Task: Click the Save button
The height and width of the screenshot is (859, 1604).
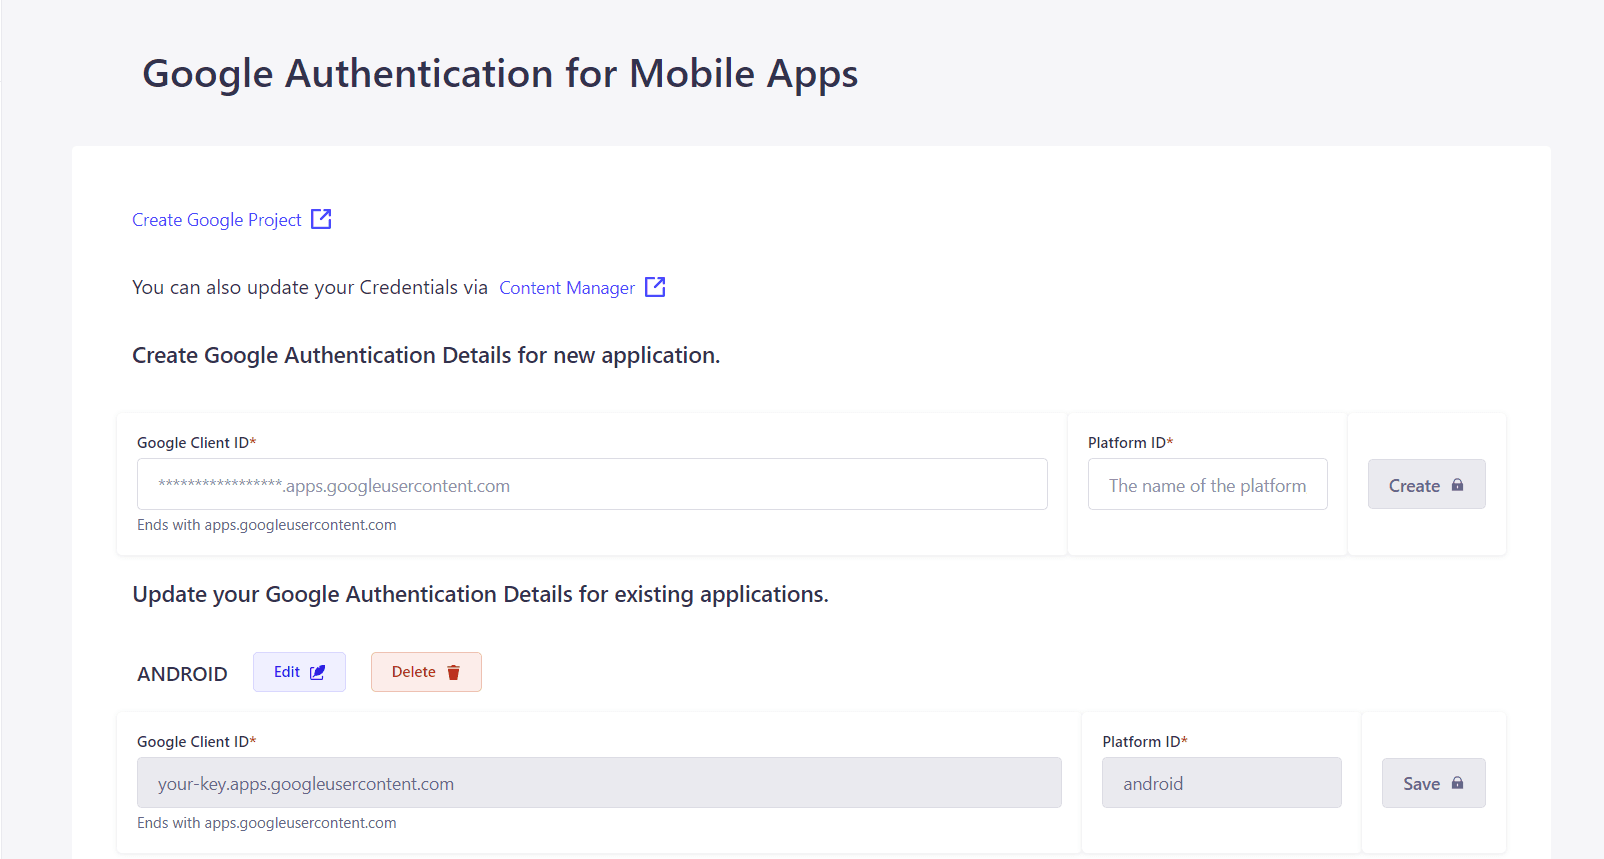Action: click(1433, 783)
